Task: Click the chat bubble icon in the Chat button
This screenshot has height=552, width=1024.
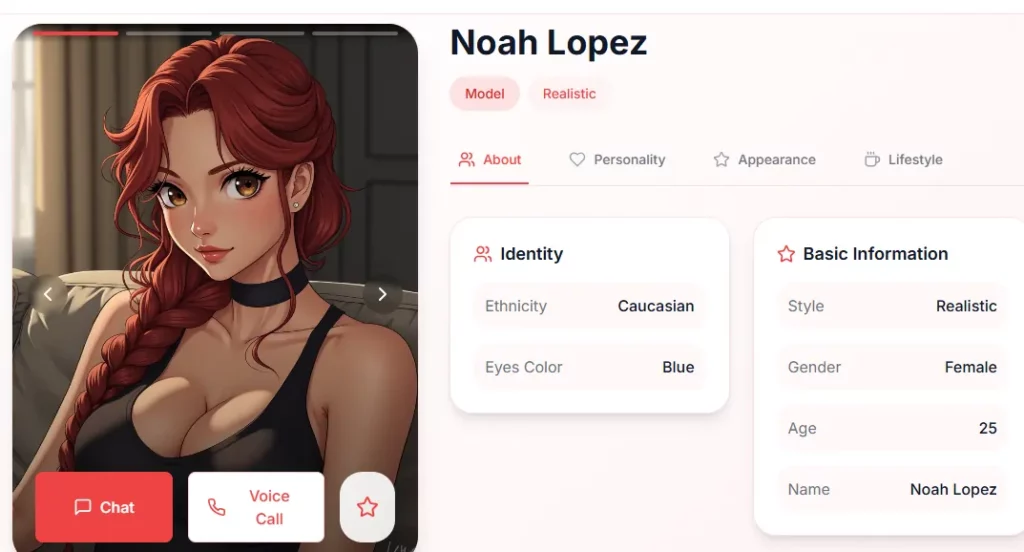Action: tap(83, 507)
